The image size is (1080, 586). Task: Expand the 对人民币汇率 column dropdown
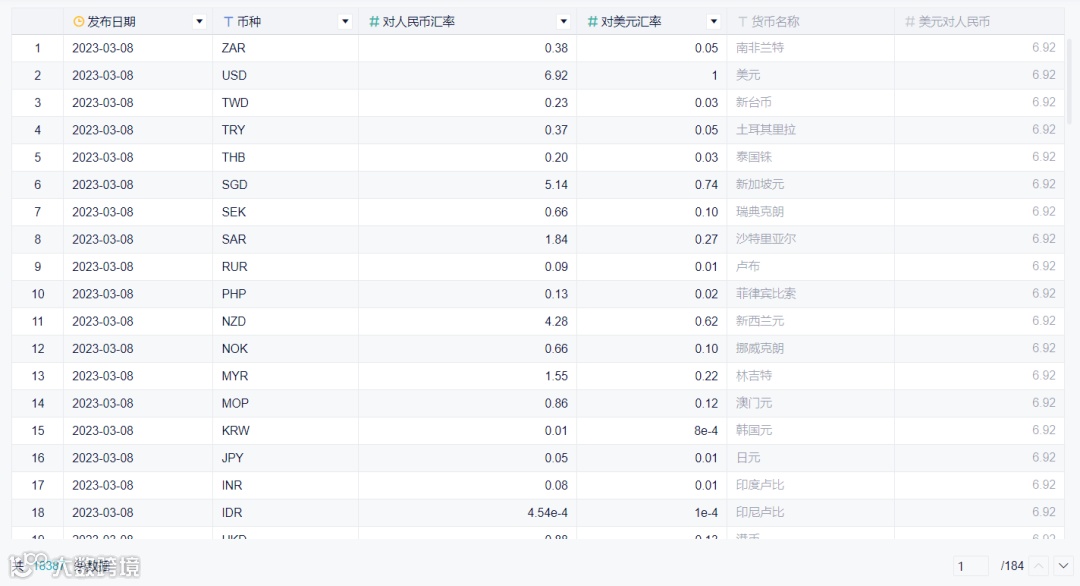563,21
